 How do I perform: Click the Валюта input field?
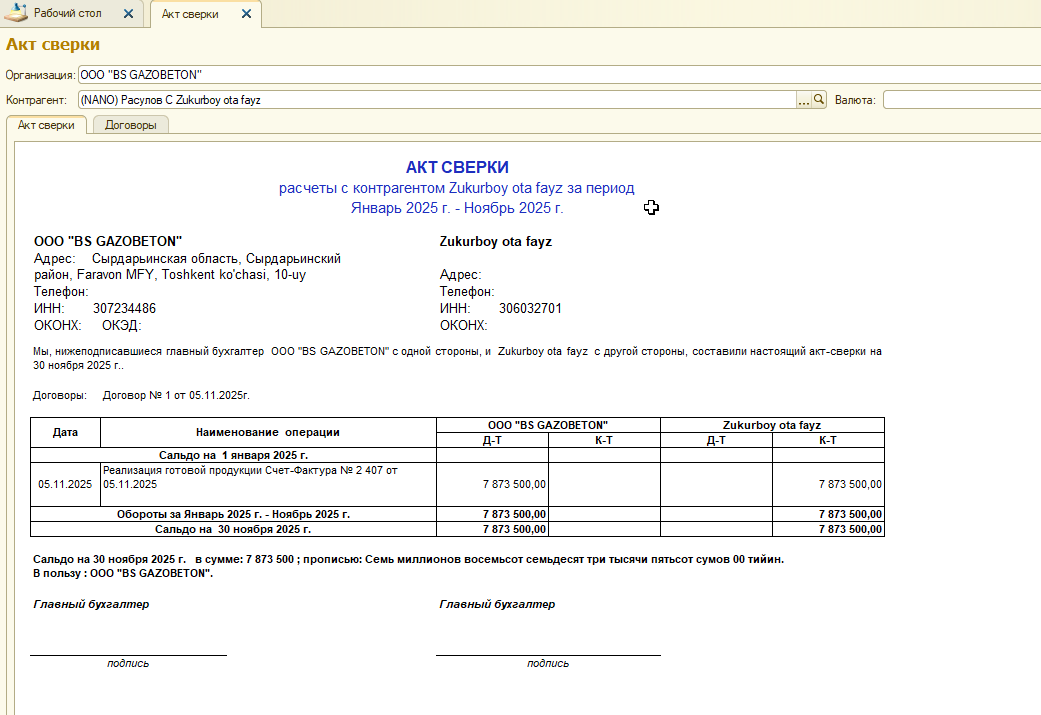click(962, 100)
